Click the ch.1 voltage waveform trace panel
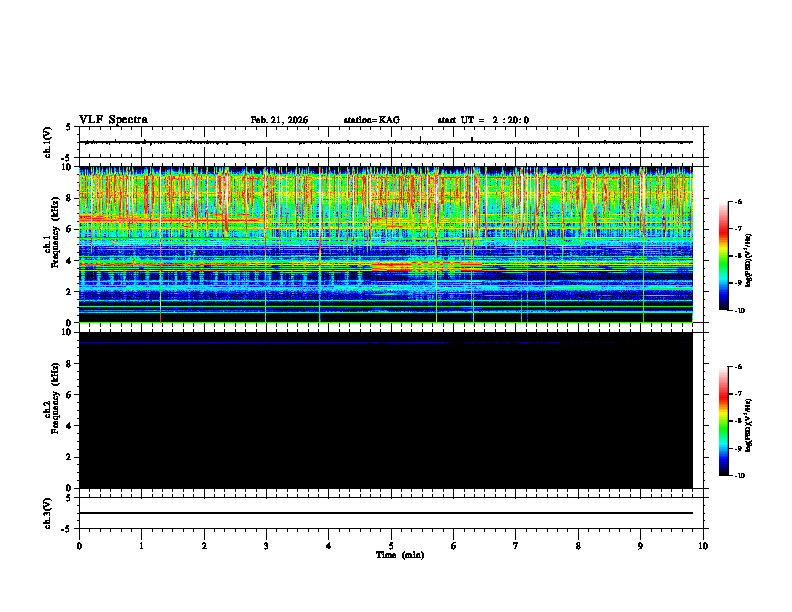792x612 pixels. click(x=391, y=142)
